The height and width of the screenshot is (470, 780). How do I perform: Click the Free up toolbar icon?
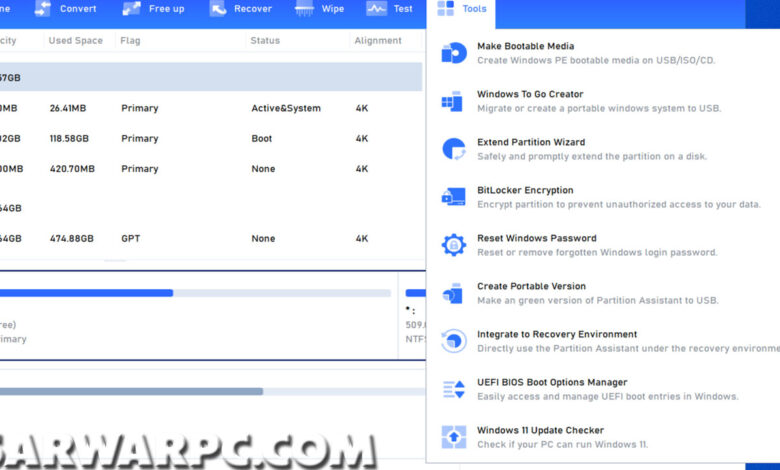point(131,8)
